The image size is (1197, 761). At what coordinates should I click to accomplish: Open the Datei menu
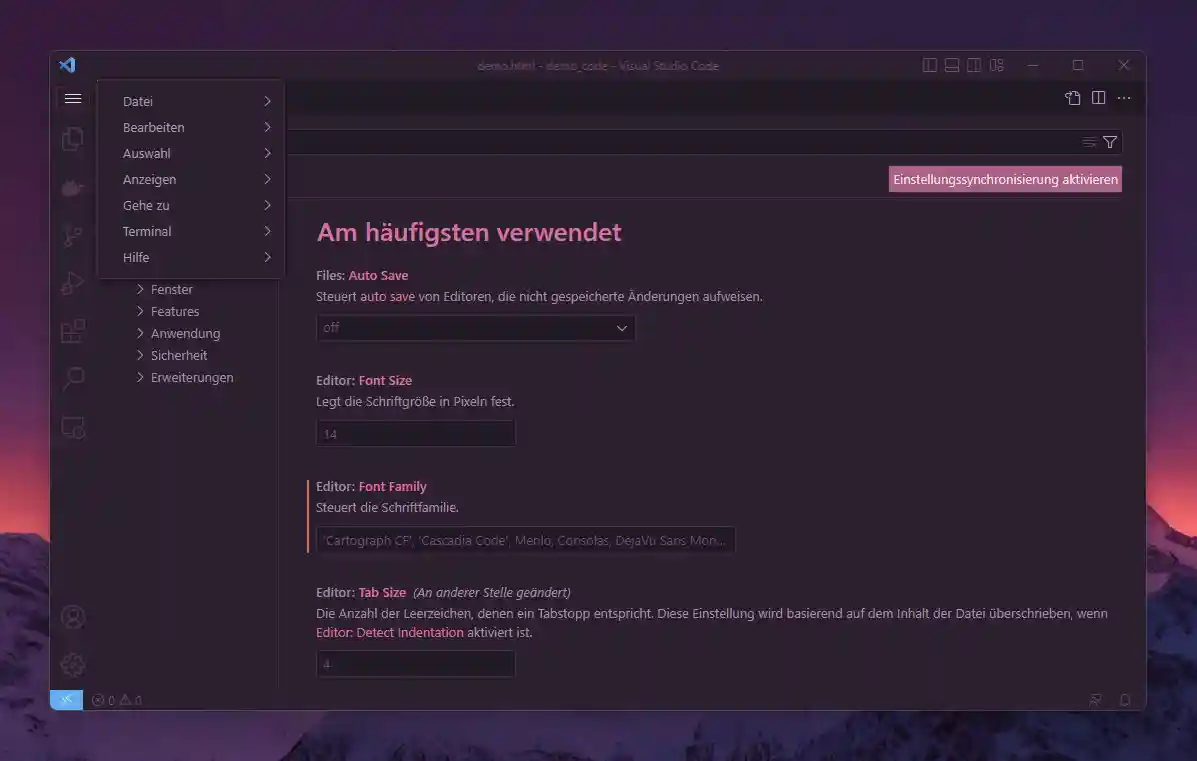click(191, 102)
